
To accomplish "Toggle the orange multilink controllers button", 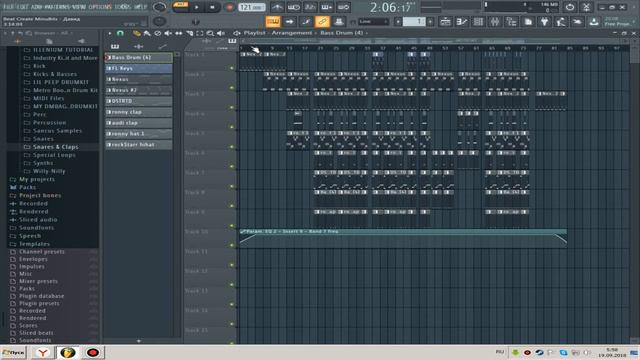I will coord(322,21).
